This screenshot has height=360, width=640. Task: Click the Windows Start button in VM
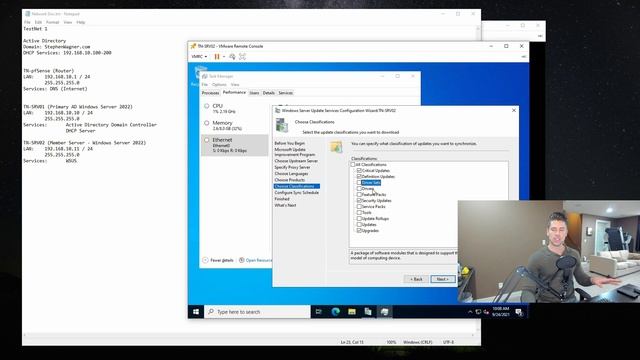coord(196,312)
